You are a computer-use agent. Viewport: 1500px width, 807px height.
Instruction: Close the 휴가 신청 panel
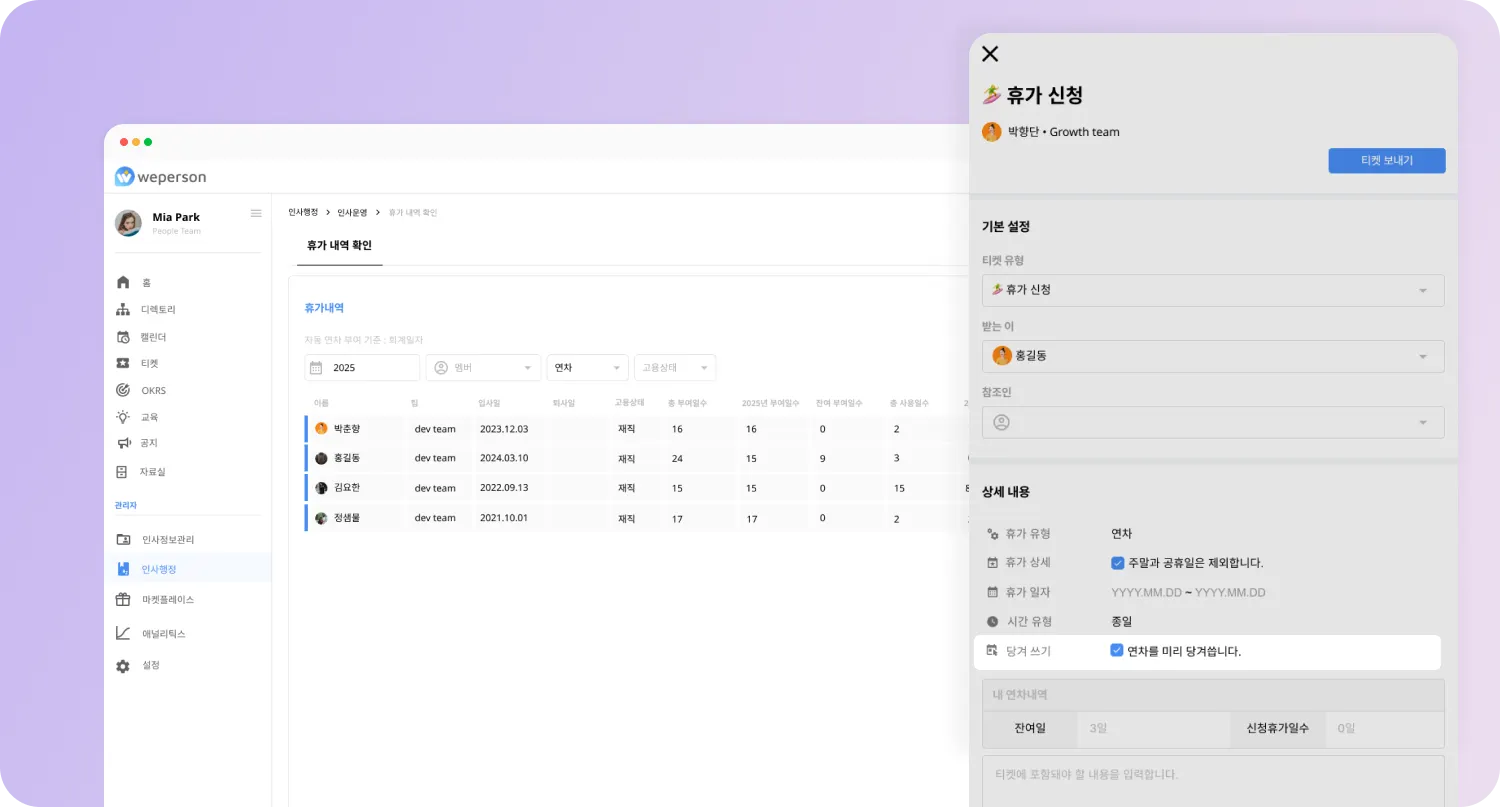pos(990,54)
